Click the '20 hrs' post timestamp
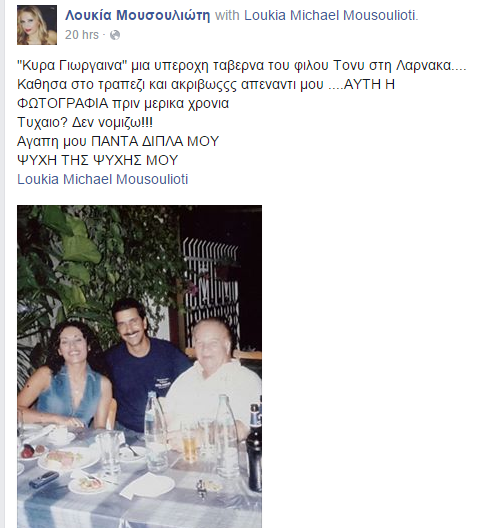Viewport: 495px width, 528px height. pos(82,35)
